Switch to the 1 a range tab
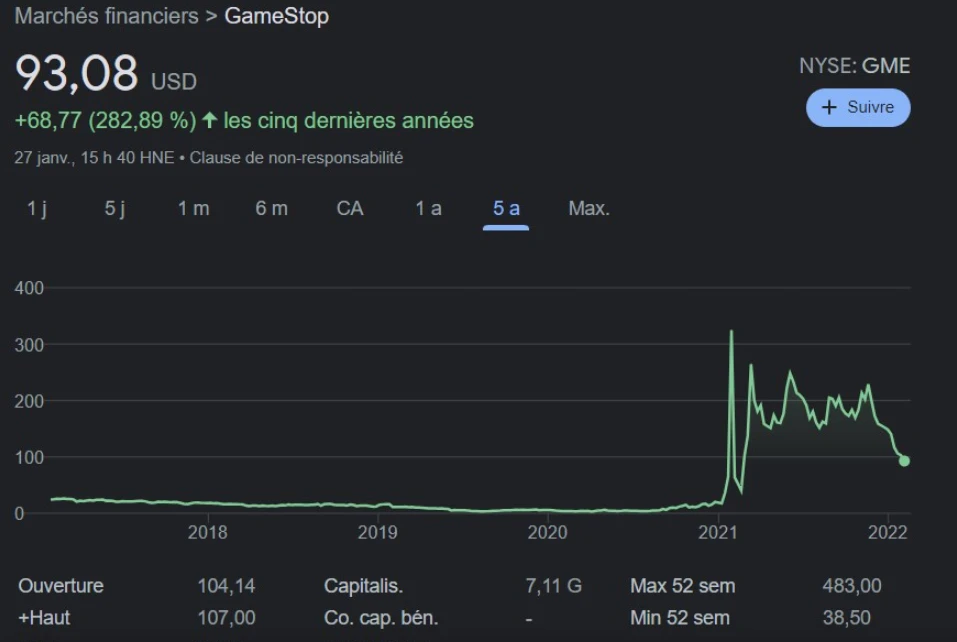957x642 pixels. click(x=428, y=208)
